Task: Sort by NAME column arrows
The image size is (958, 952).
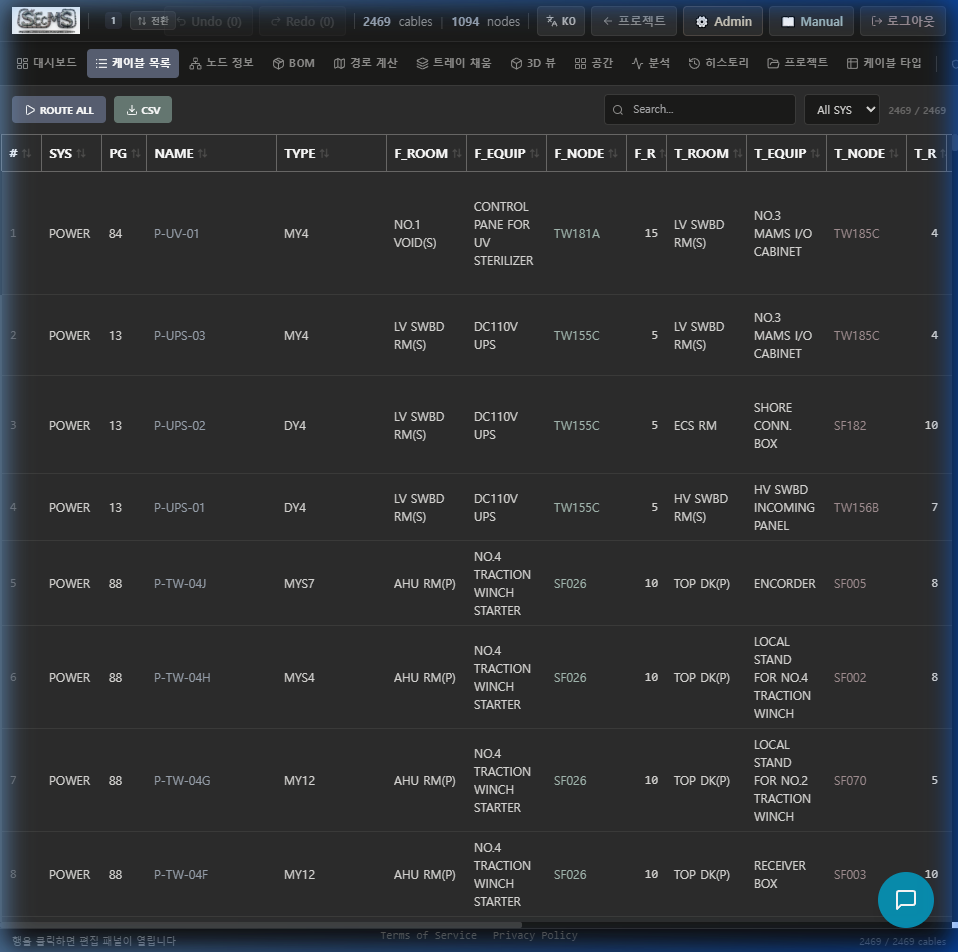Action: point(202,153)
